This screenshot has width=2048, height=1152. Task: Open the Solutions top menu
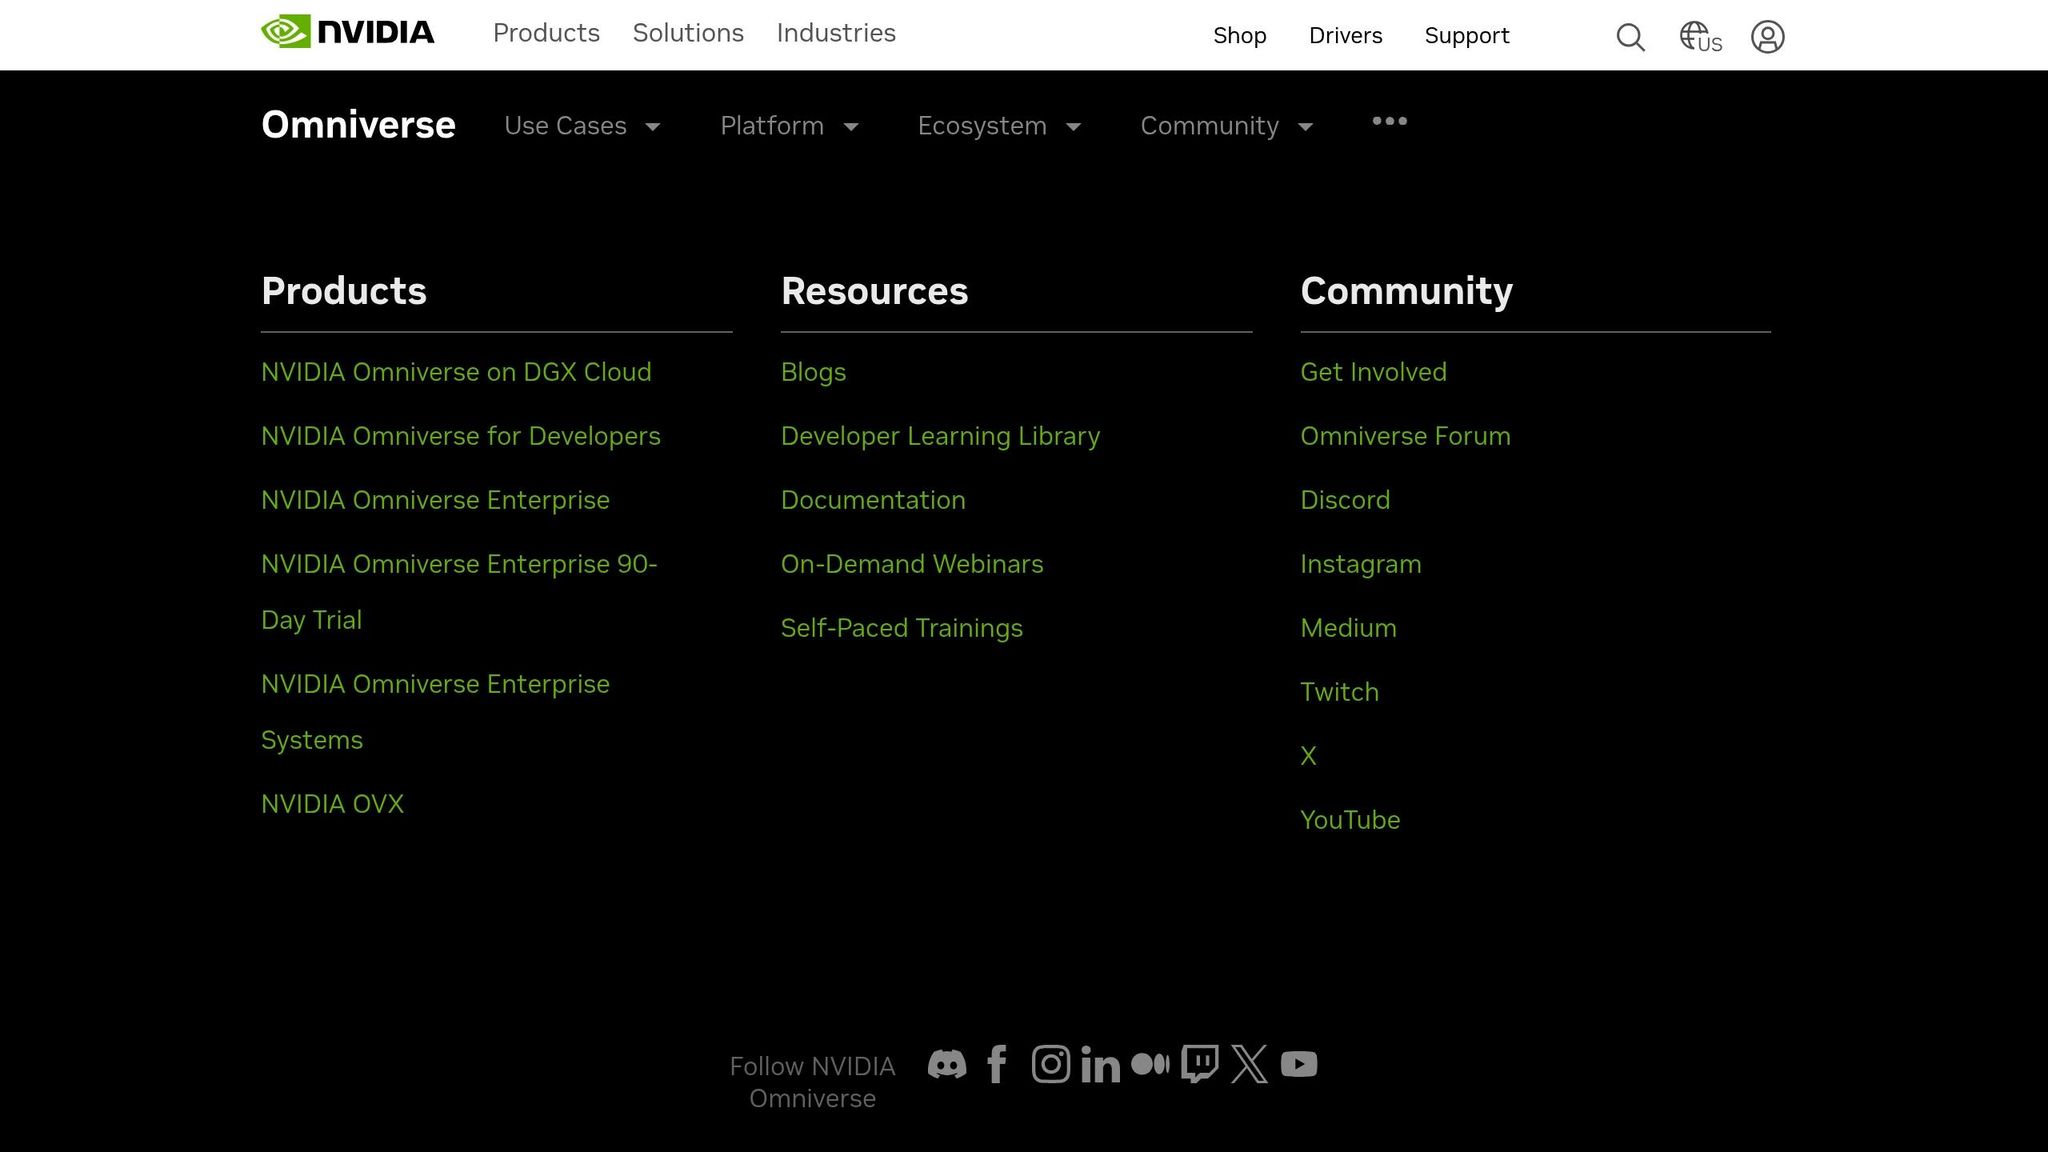click(688, 33)
